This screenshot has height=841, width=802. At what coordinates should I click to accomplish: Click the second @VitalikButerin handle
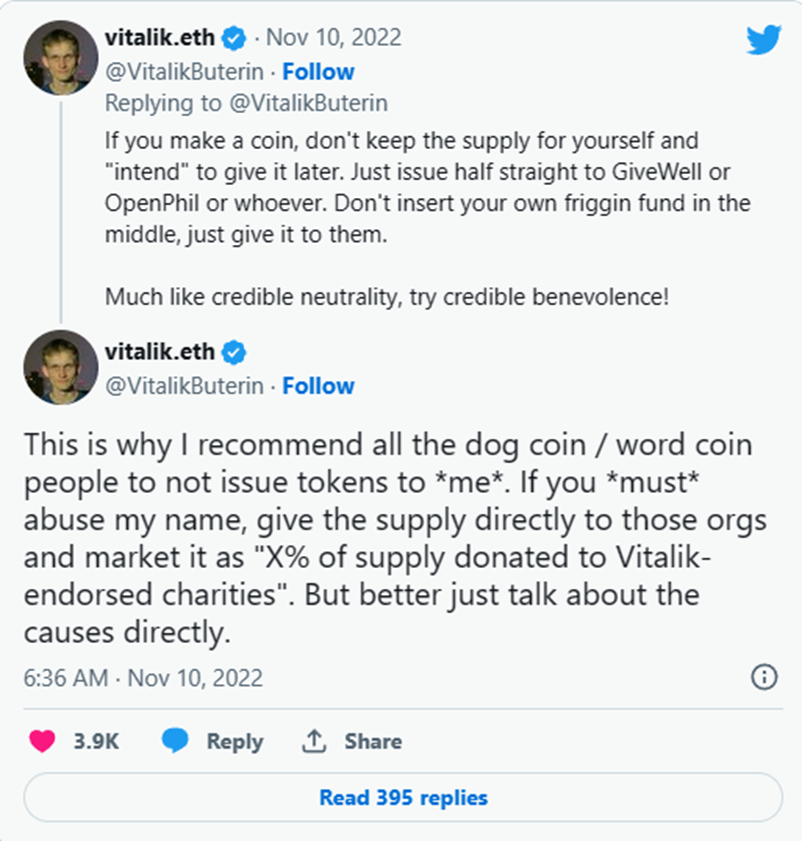[x=184, y=385]
